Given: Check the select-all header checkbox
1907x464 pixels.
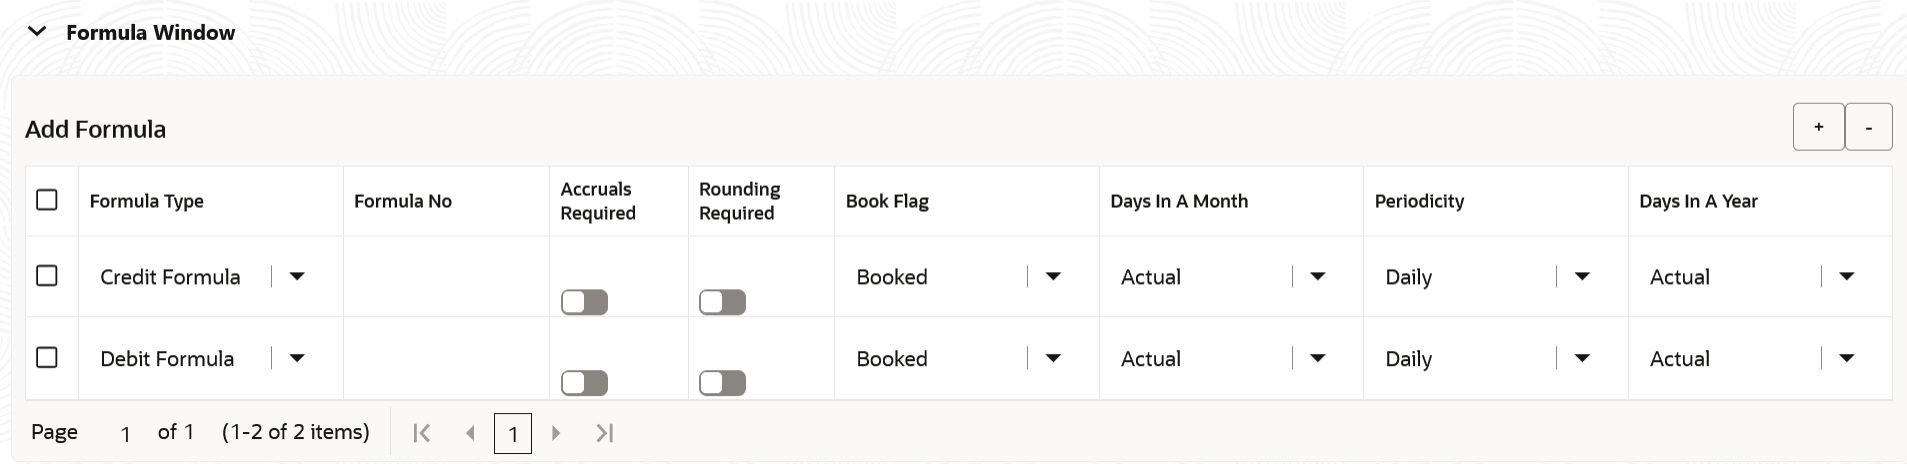Looking at the screenshot, I should pos(47,200).
